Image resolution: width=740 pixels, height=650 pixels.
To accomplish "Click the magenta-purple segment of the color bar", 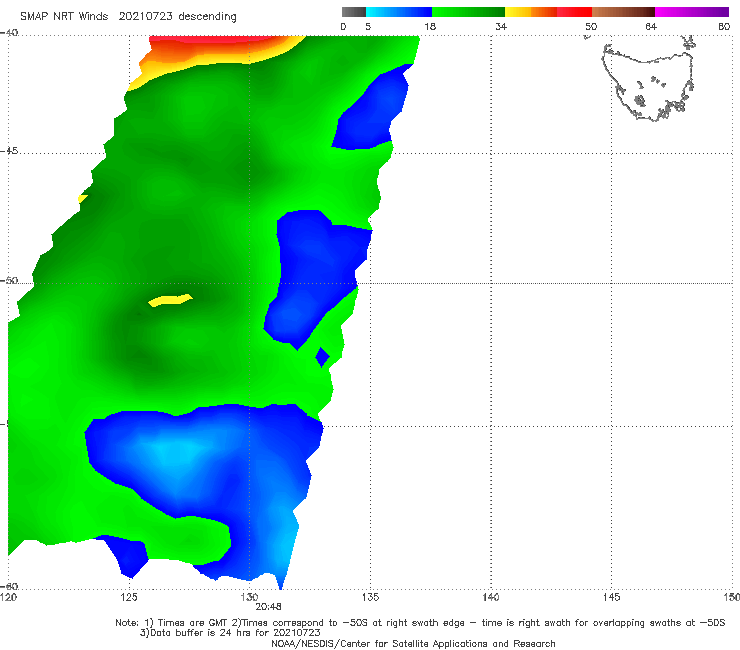I will (x=692, y=12).
